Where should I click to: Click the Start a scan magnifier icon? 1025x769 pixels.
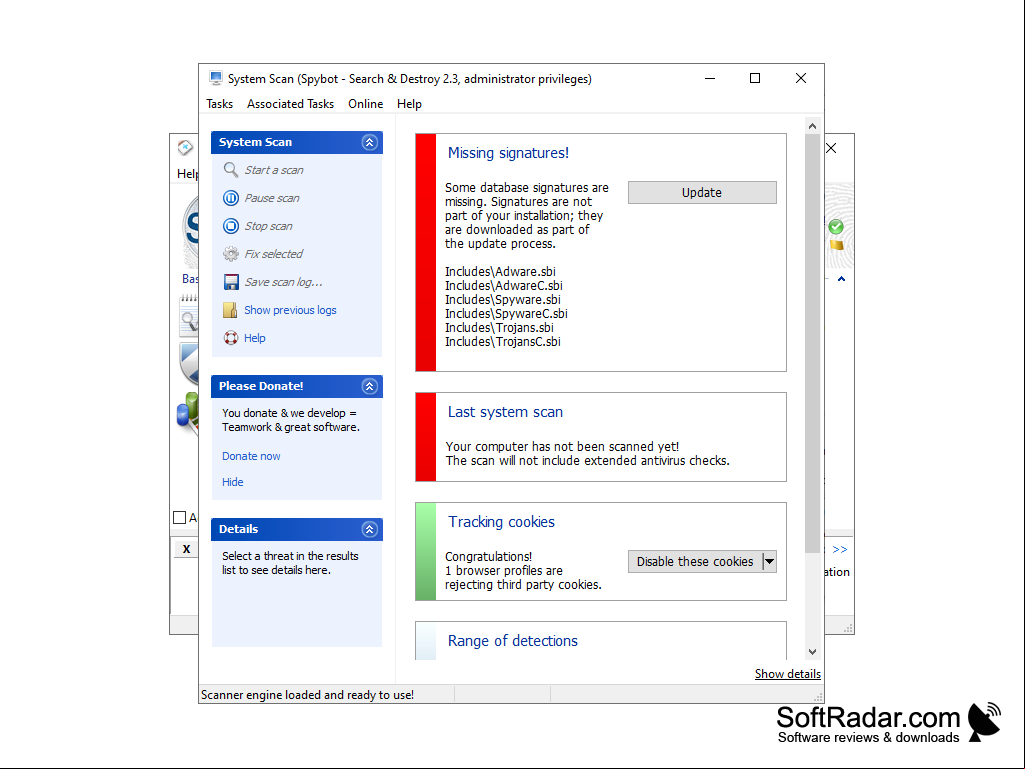(231, 170)
